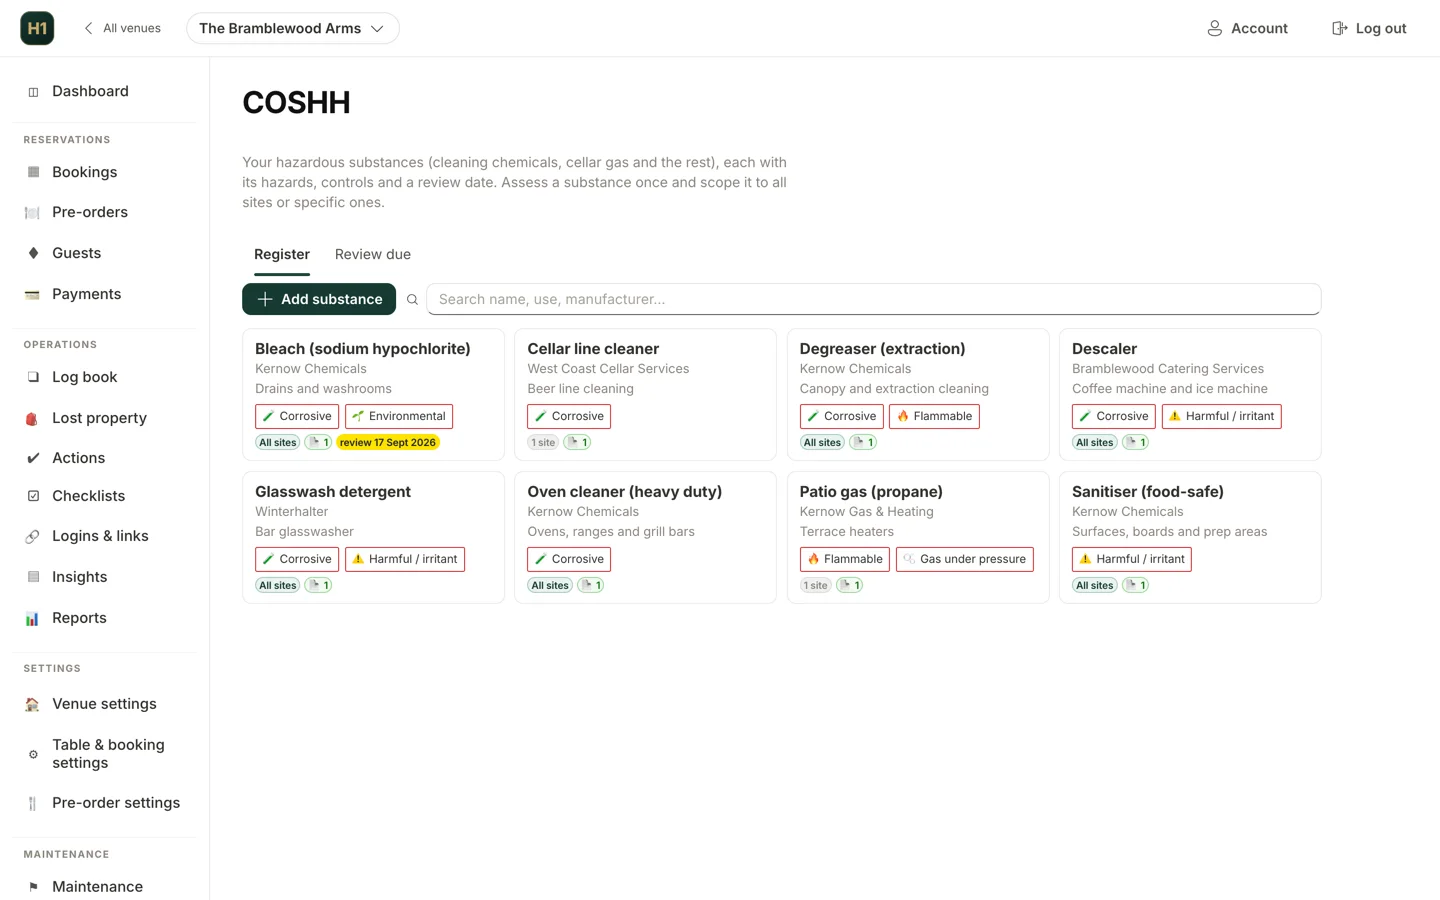Switch to the Review due tab
This screenshot has width=1440, height=900.
coord(373,254)
